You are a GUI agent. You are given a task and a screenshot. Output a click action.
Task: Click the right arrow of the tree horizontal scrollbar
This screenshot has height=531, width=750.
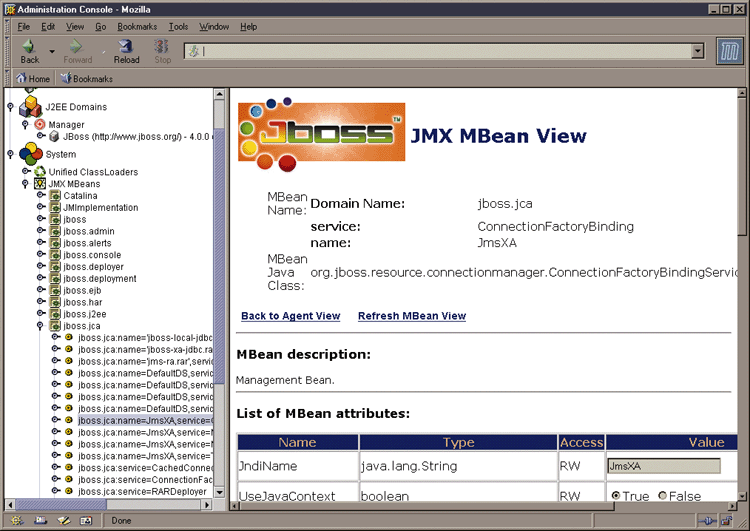pos(207,504)
